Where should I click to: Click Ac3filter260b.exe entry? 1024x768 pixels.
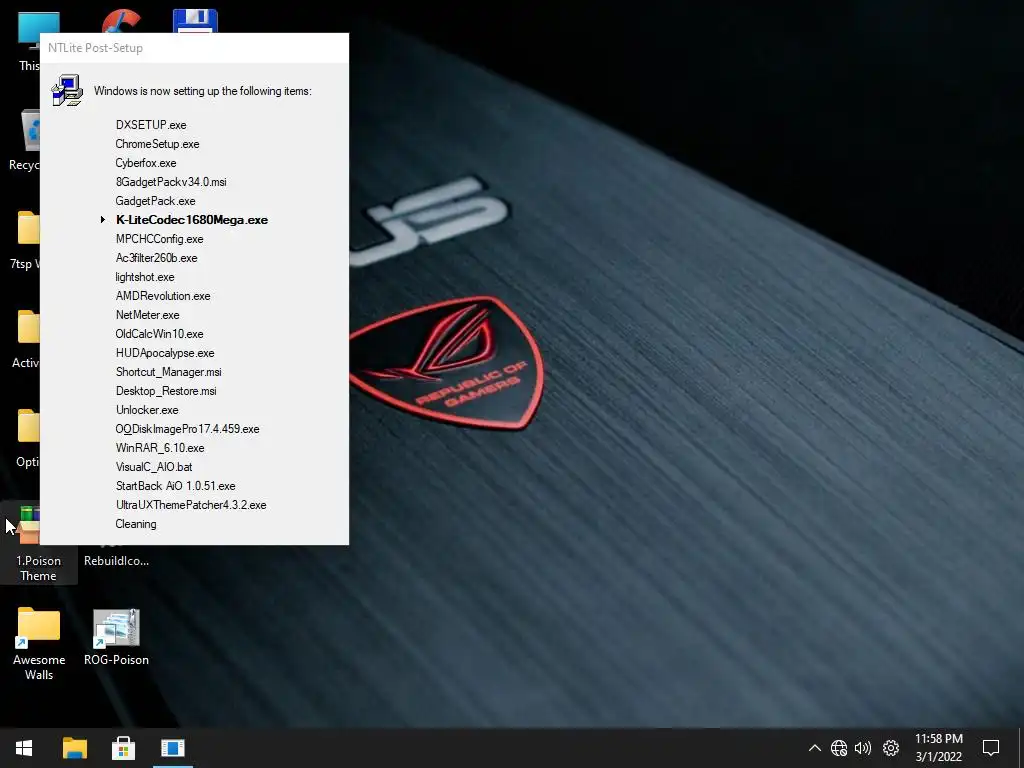[157, 258]
